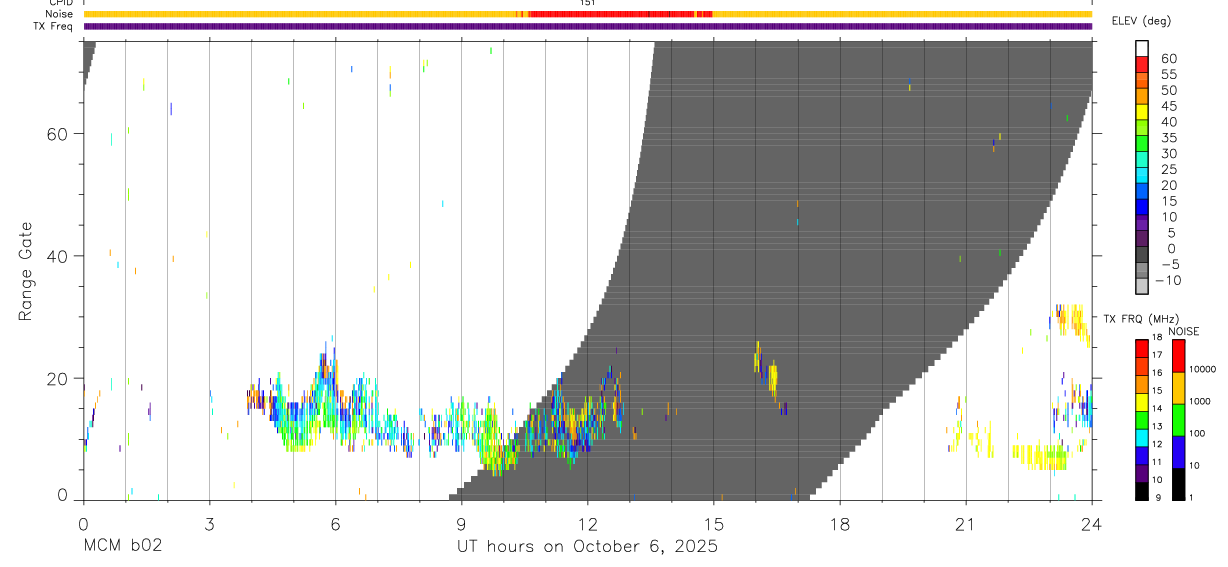Click the 60 value on ELEV scale
1228x567 pixels.
(1168, 58)
